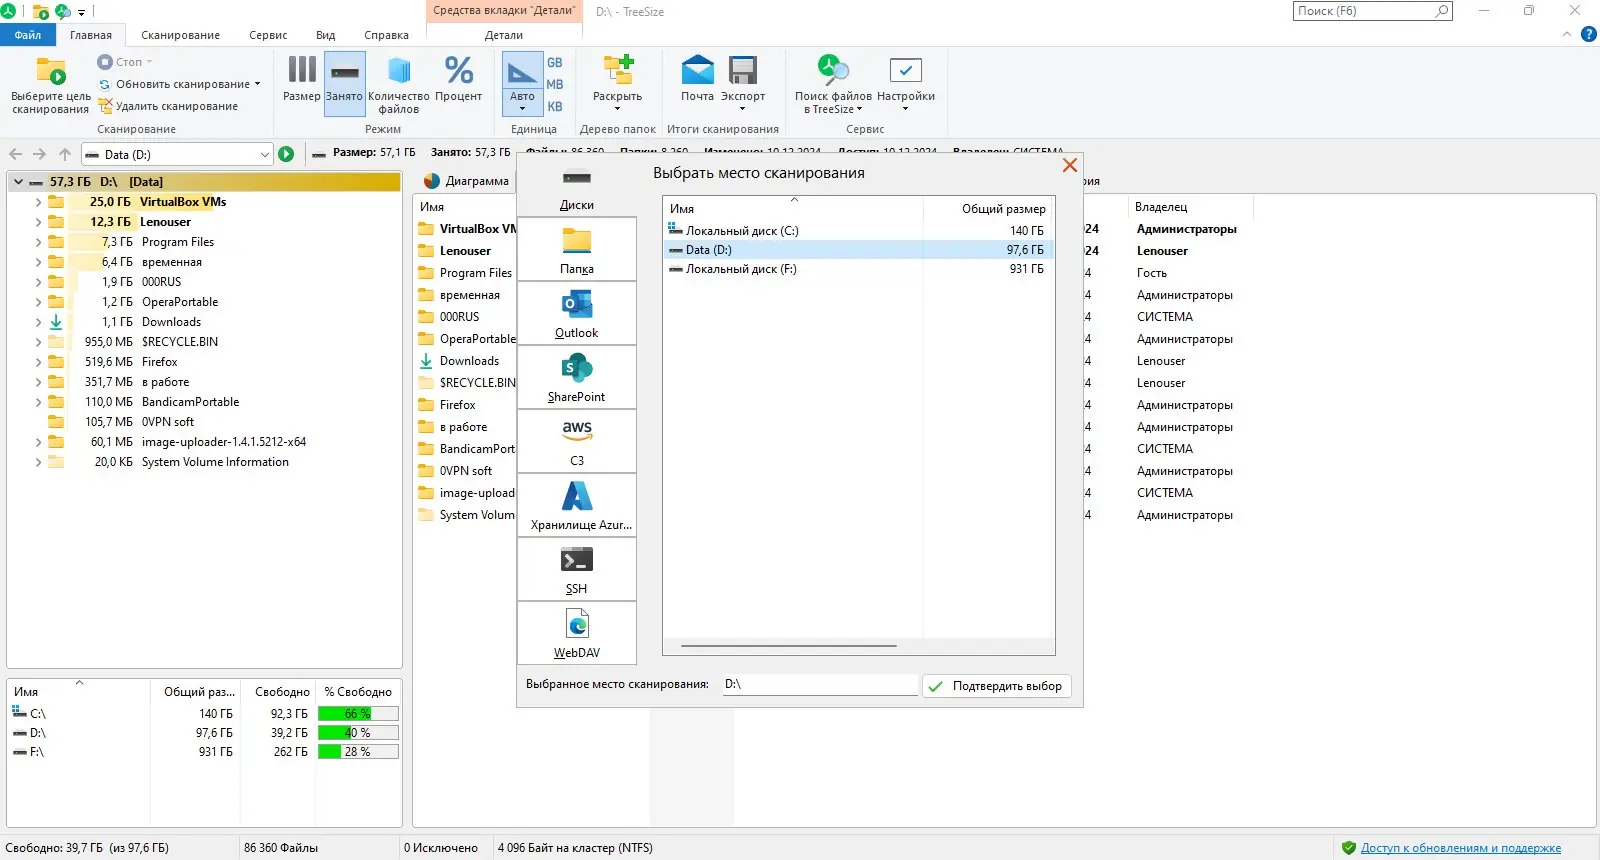The width and height of the screenshot is (1600, 860).
Task: Expand the Downloads tree node
Action: [38, 322]
